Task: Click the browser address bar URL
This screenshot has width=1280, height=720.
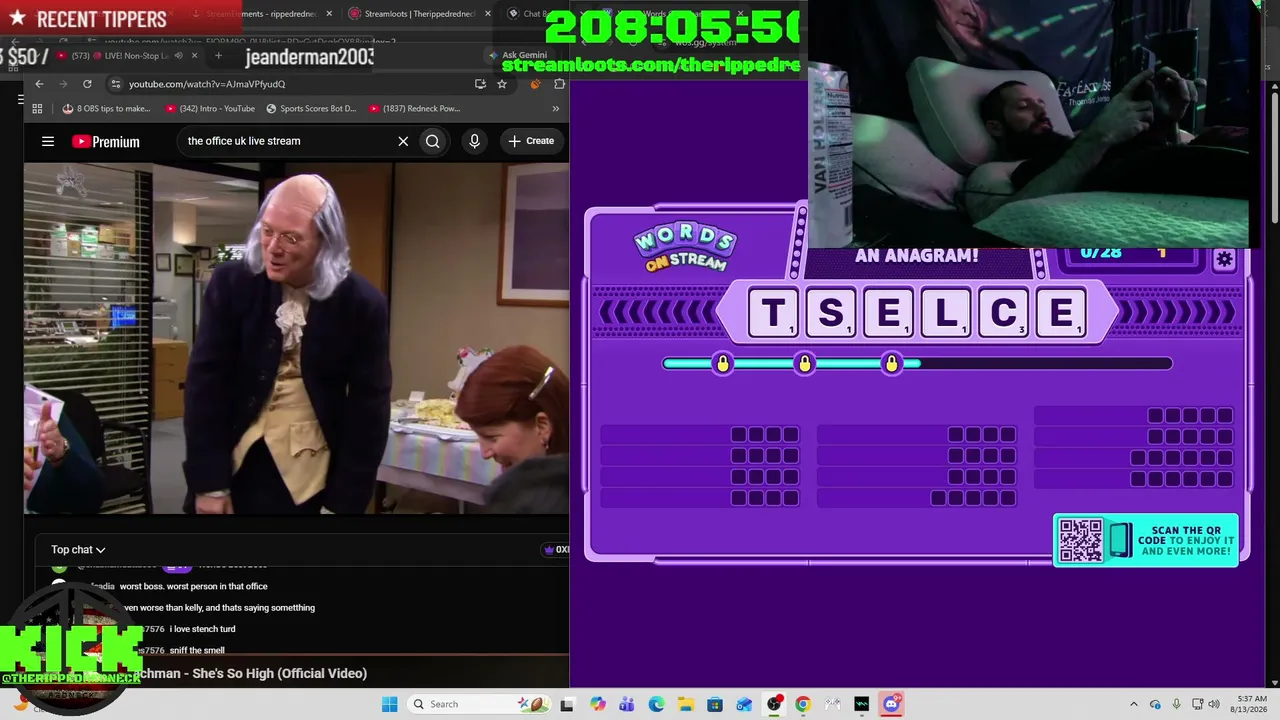Action: 207,84
